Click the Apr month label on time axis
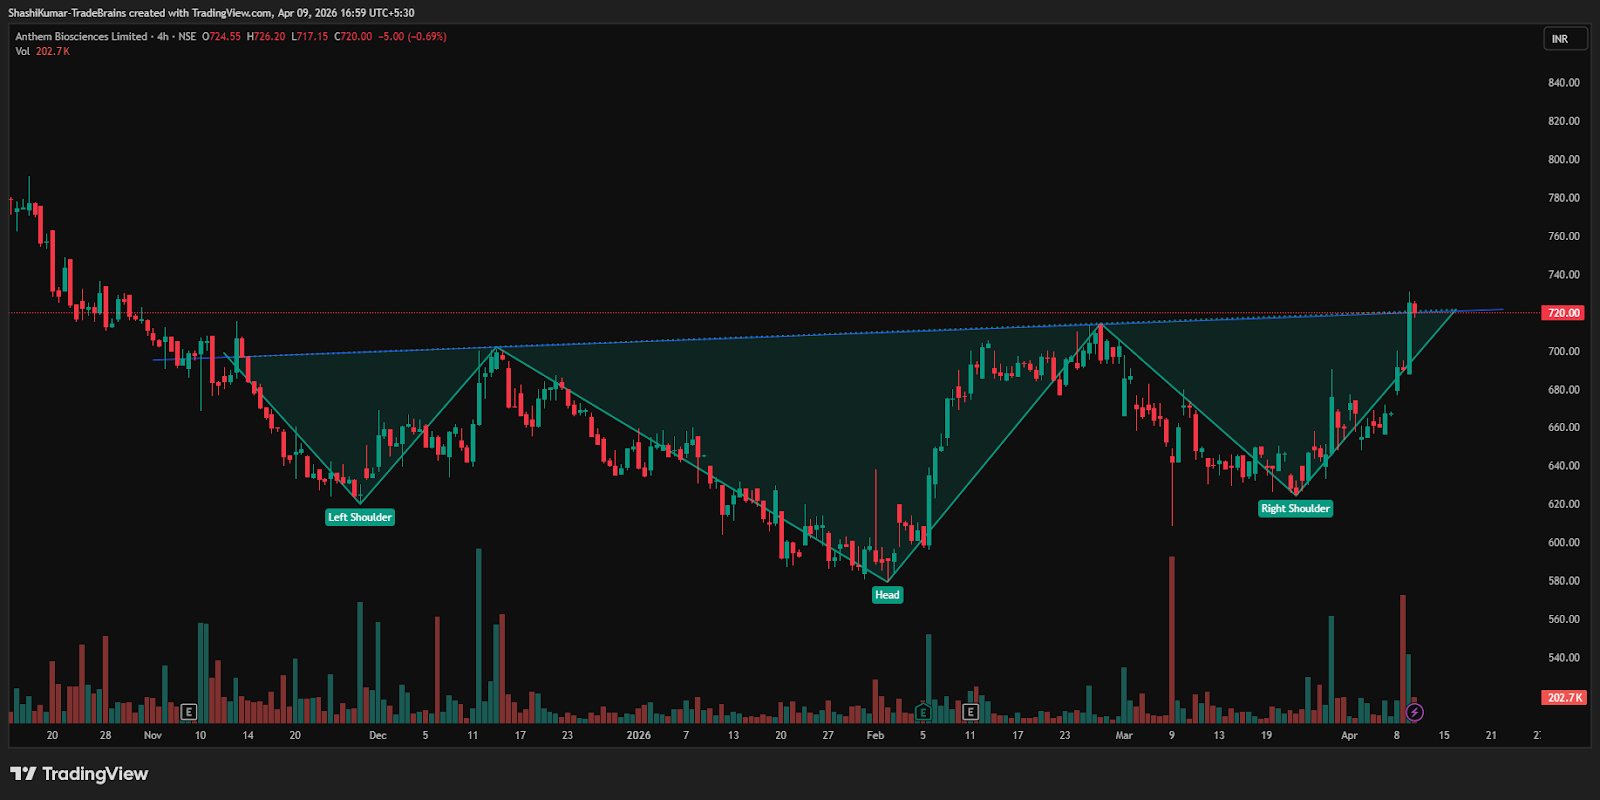 pos(1349,735)
